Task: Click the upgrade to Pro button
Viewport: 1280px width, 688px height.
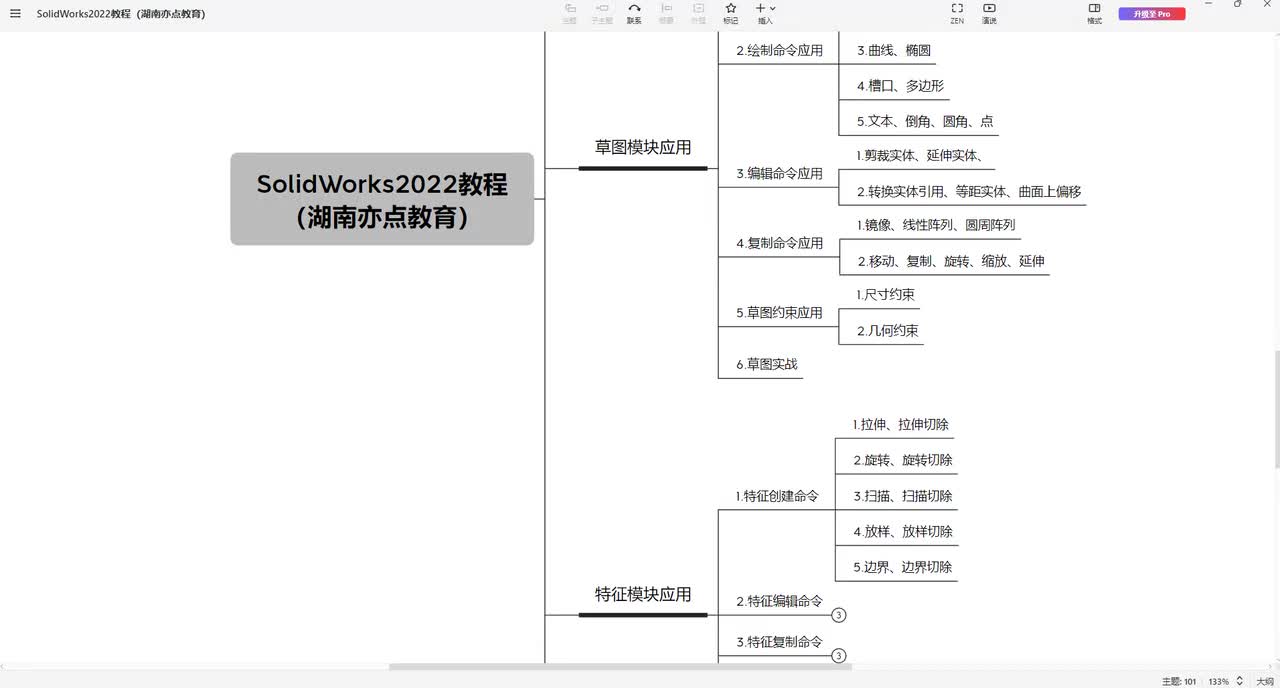Action: 1152,14
